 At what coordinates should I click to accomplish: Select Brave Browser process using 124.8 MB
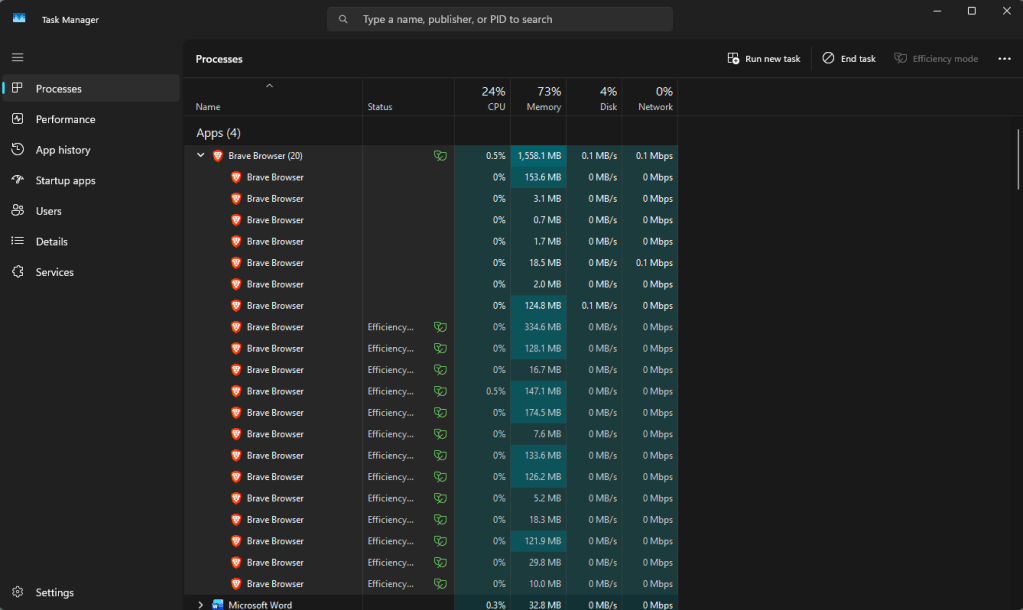coord(431,305)
